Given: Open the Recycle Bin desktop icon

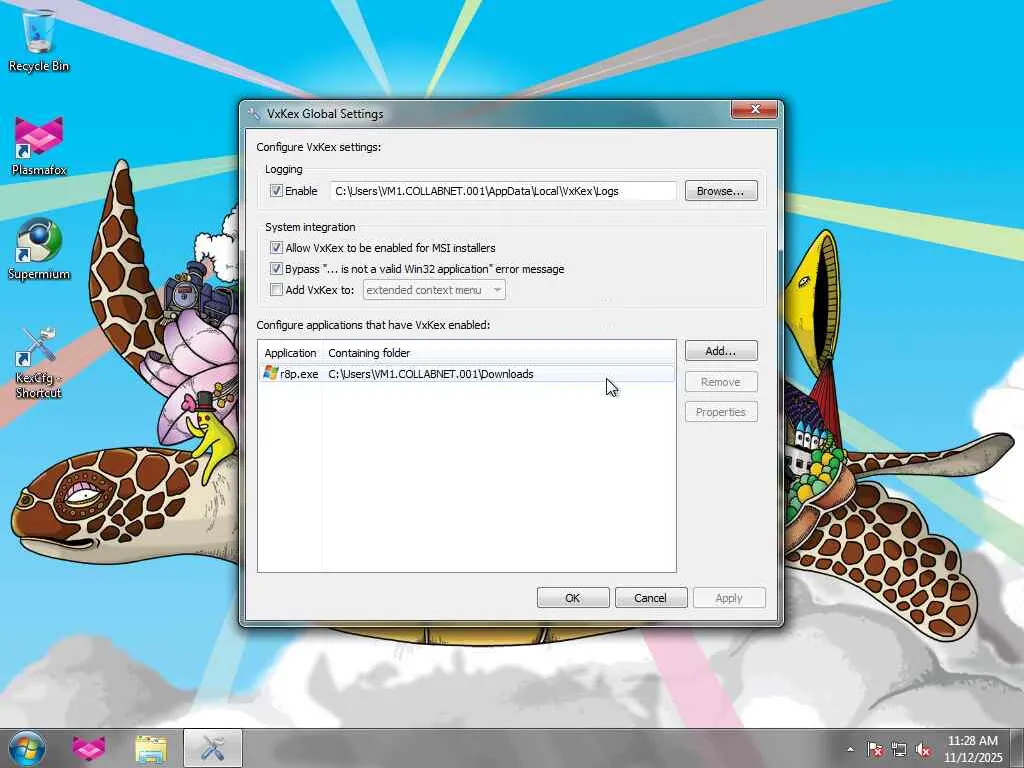Looking at the screenshot, I should (39, 39).
